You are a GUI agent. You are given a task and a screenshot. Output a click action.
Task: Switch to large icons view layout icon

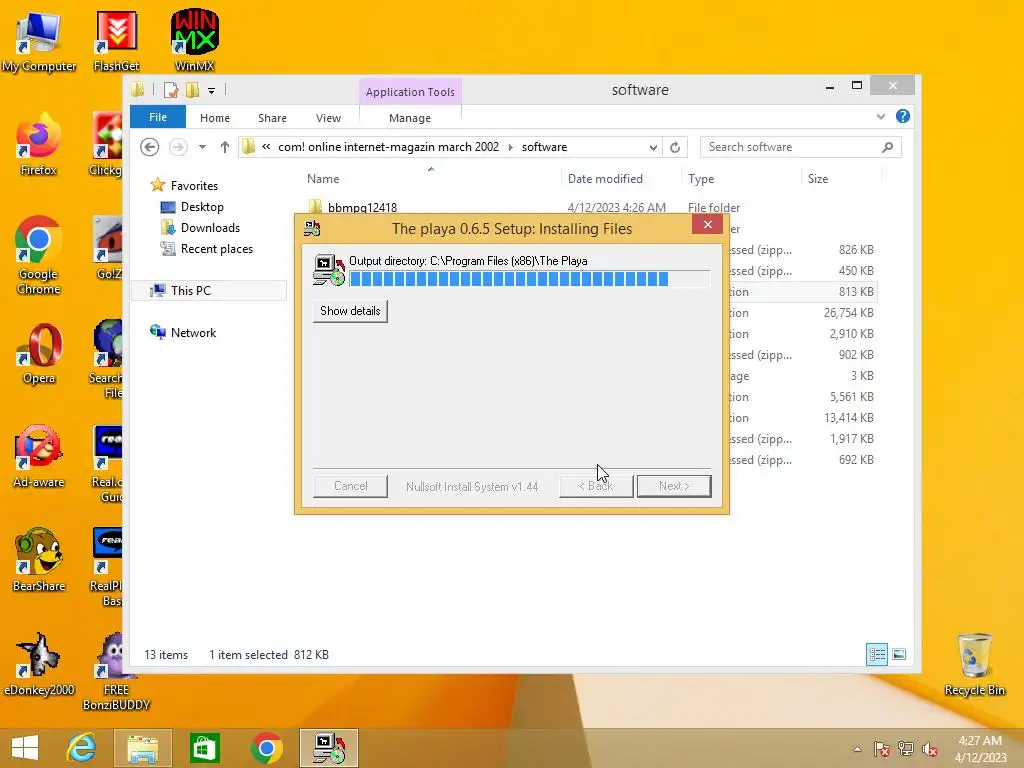tap(899, 654)
